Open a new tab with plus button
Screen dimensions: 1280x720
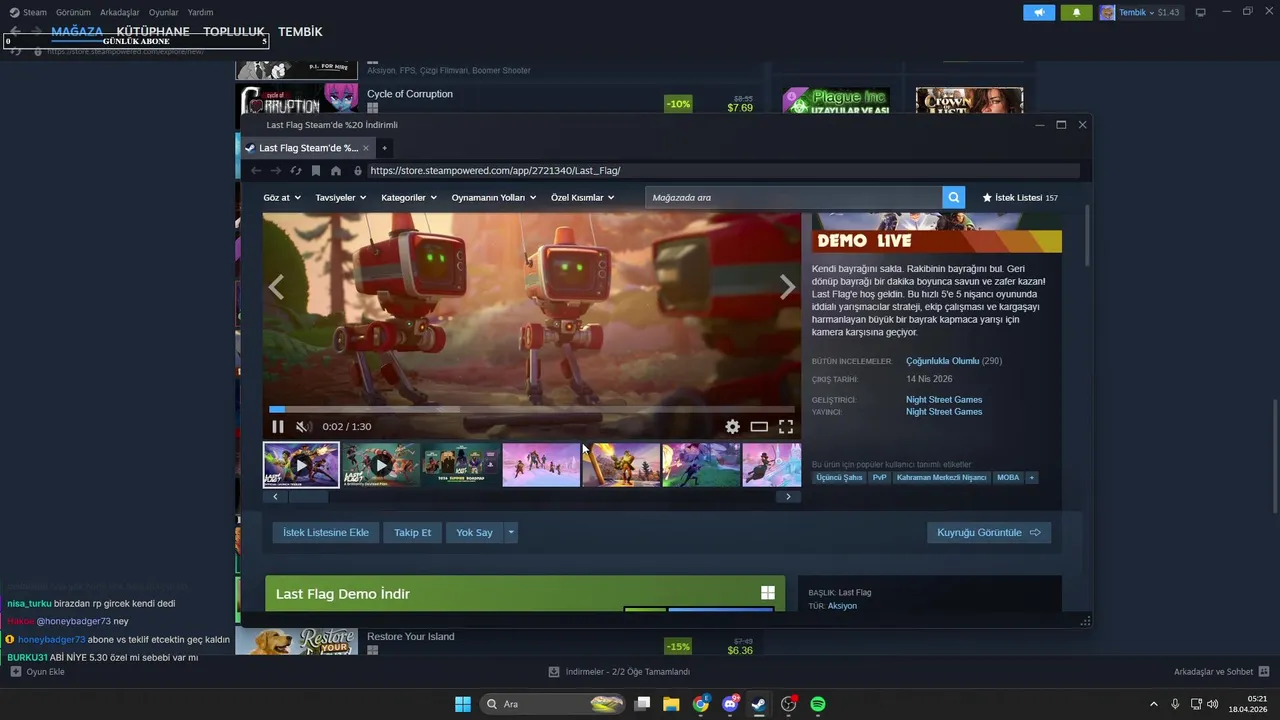[384, 148]
